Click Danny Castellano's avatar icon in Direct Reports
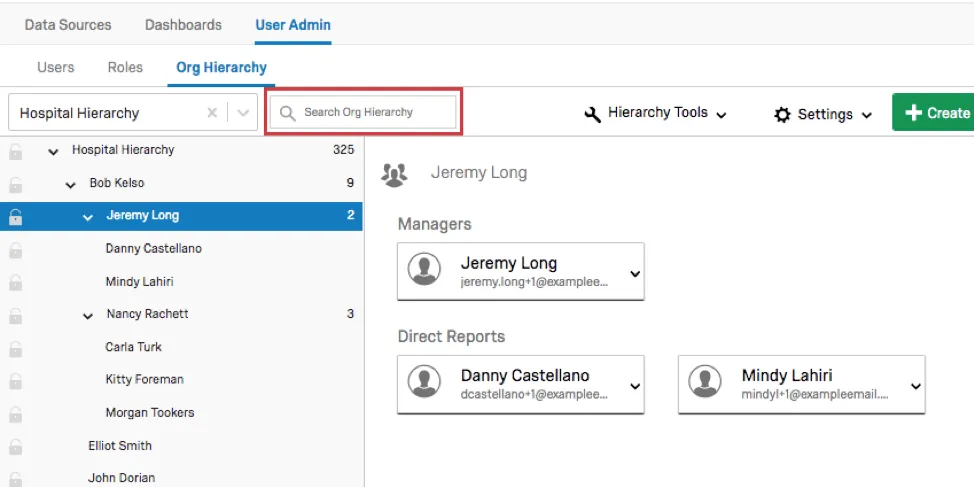This screenshot has width=974, height=487. (x=426, y=384)
